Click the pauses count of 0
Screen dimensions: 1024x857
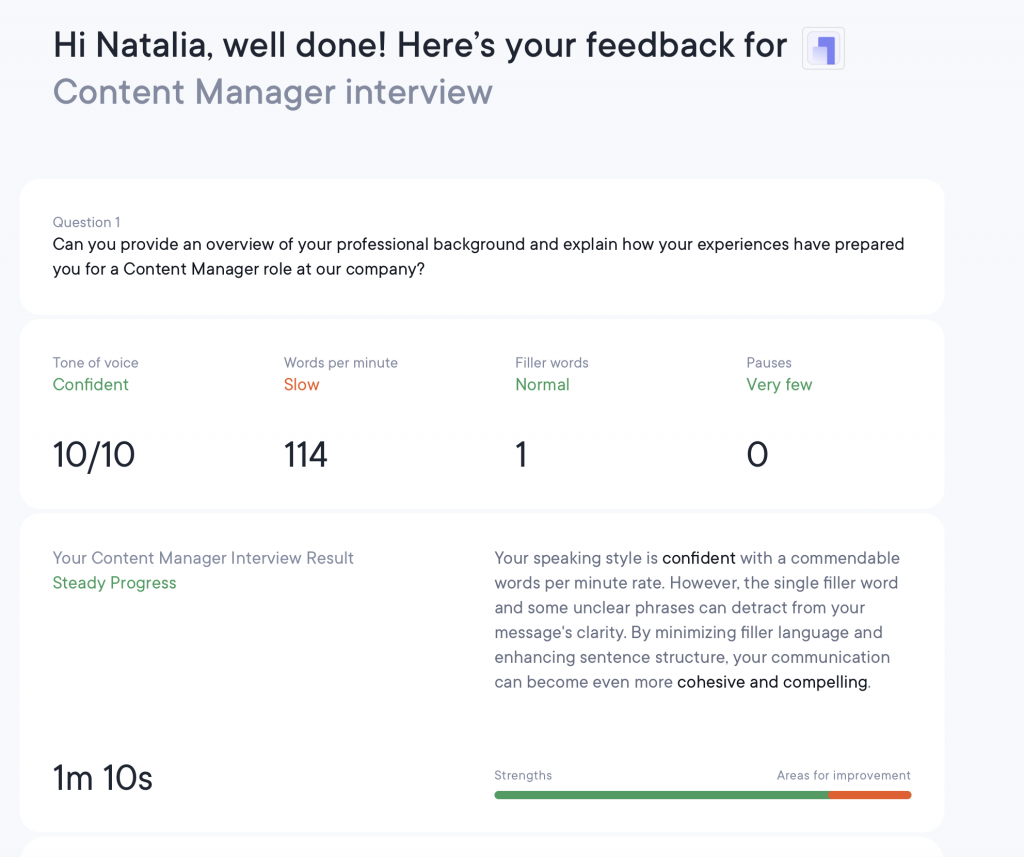(757, 454)
